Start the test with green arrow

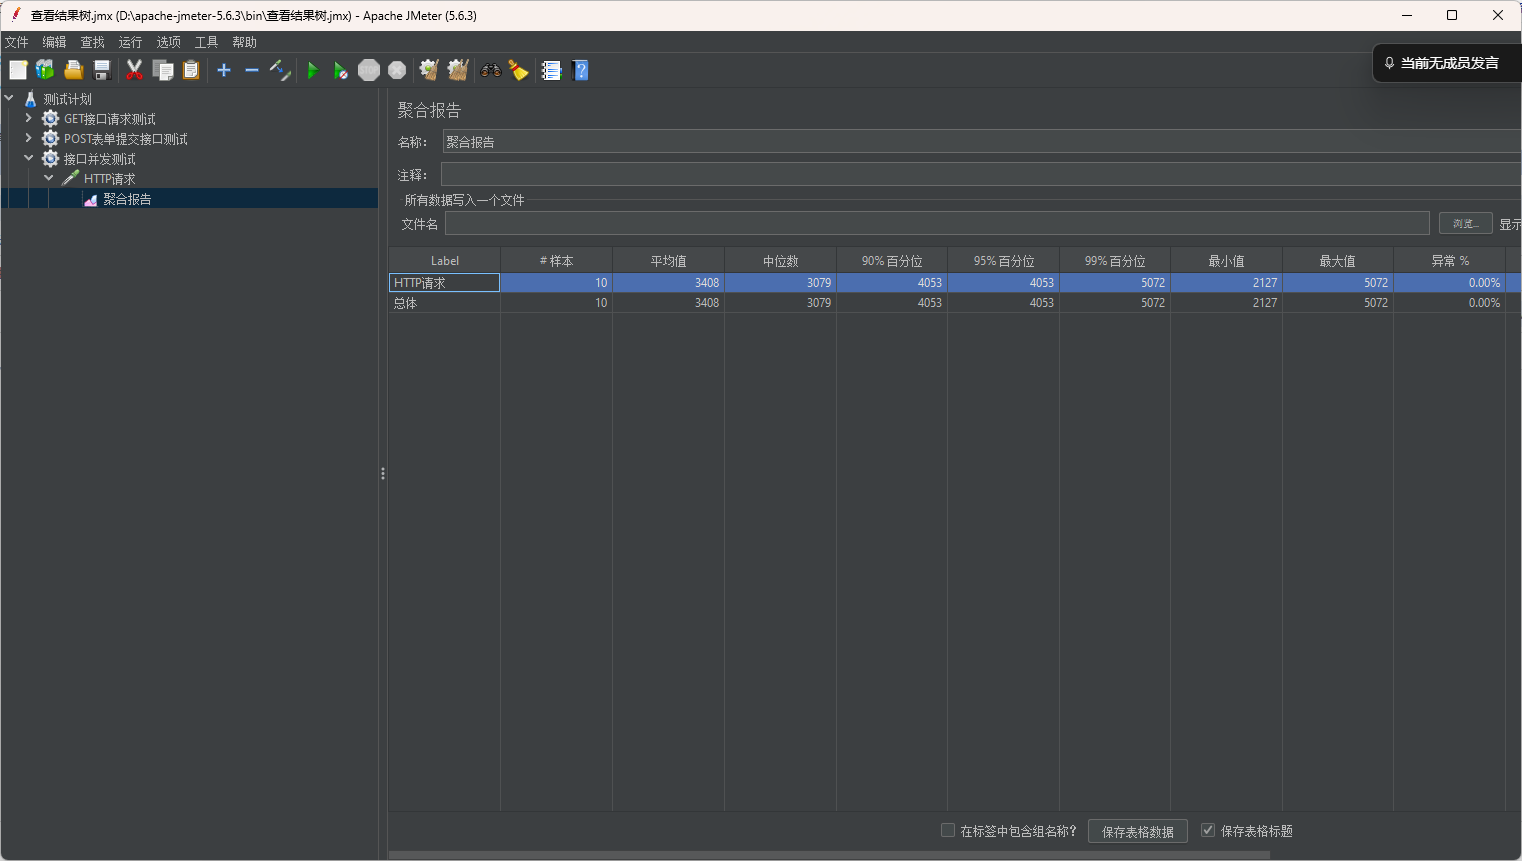pos(313,70)
